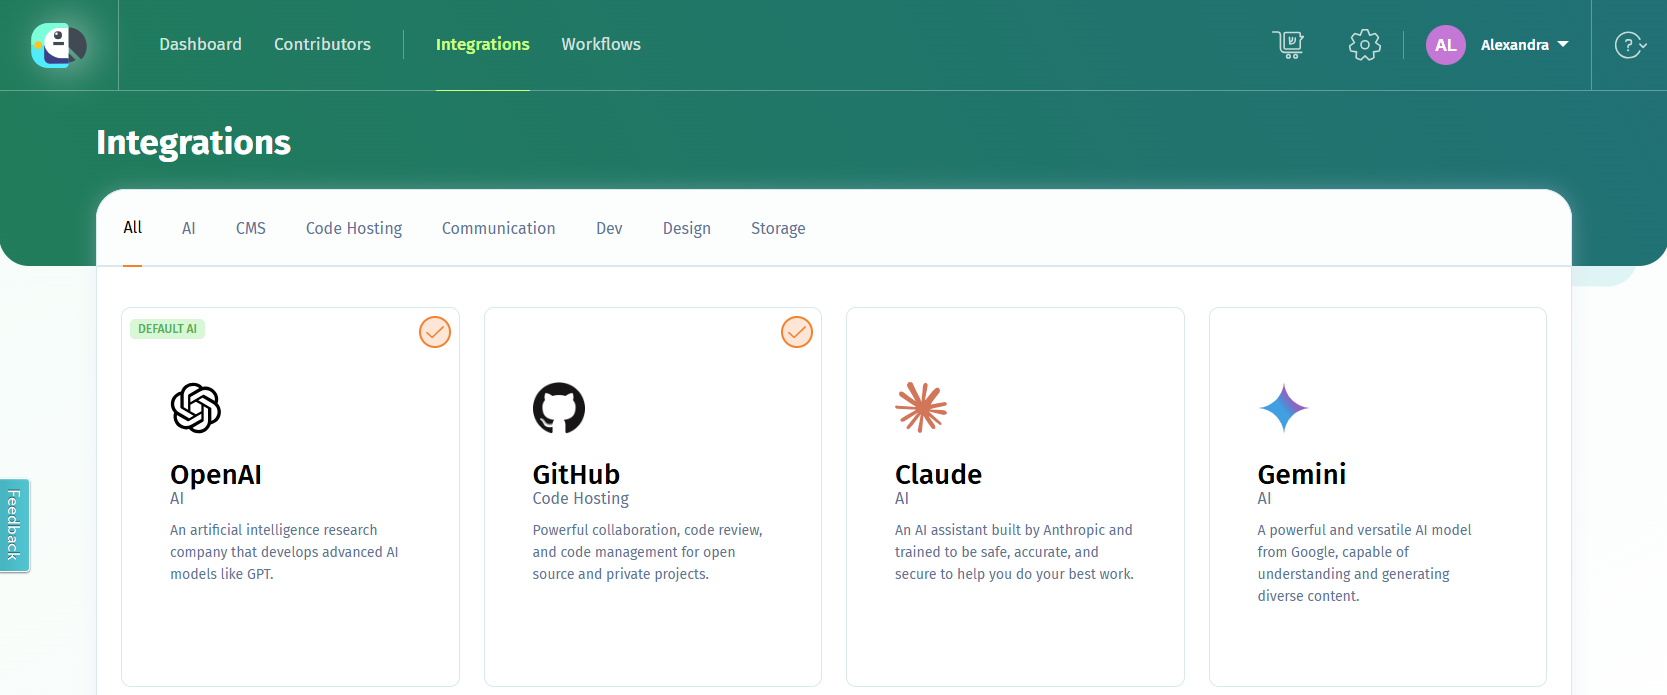Switch to the Code Hosting tab
The image size is (1667, 695).
coord(354,229)
